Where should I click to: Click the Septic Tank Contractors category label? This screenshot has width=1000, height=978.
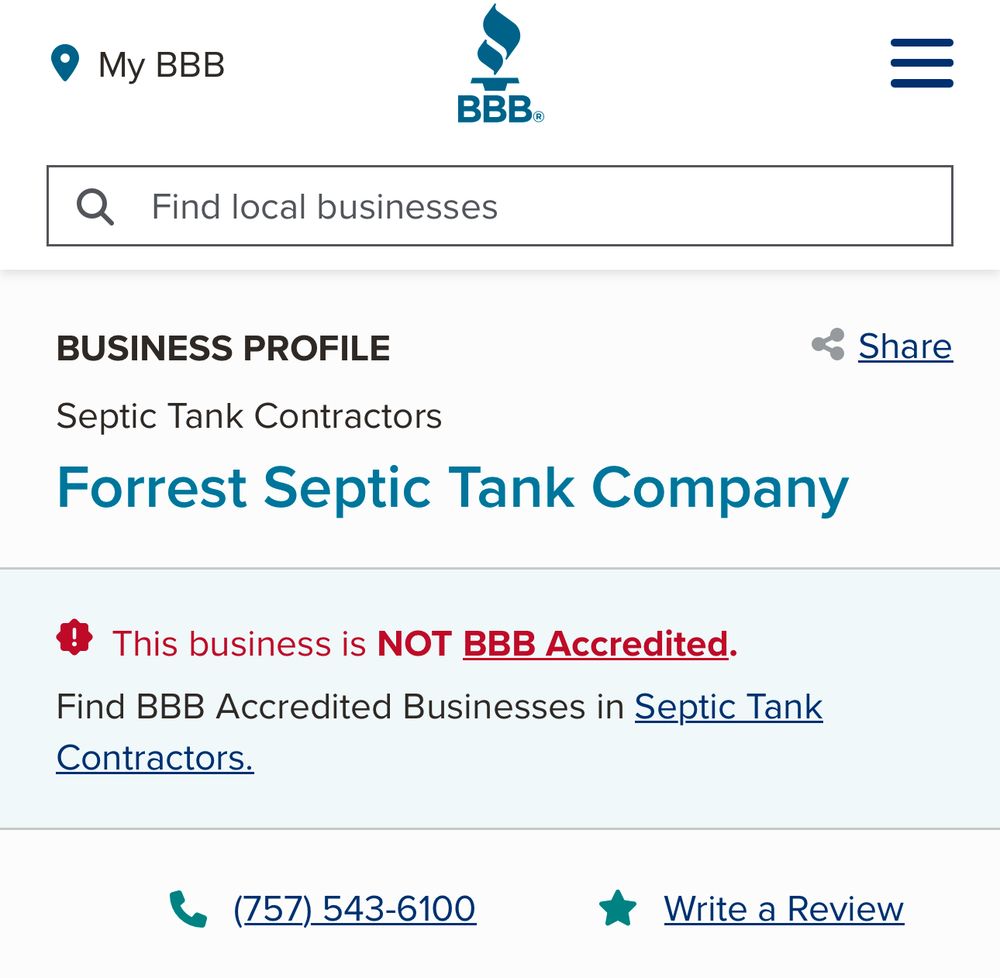point(249,416)
